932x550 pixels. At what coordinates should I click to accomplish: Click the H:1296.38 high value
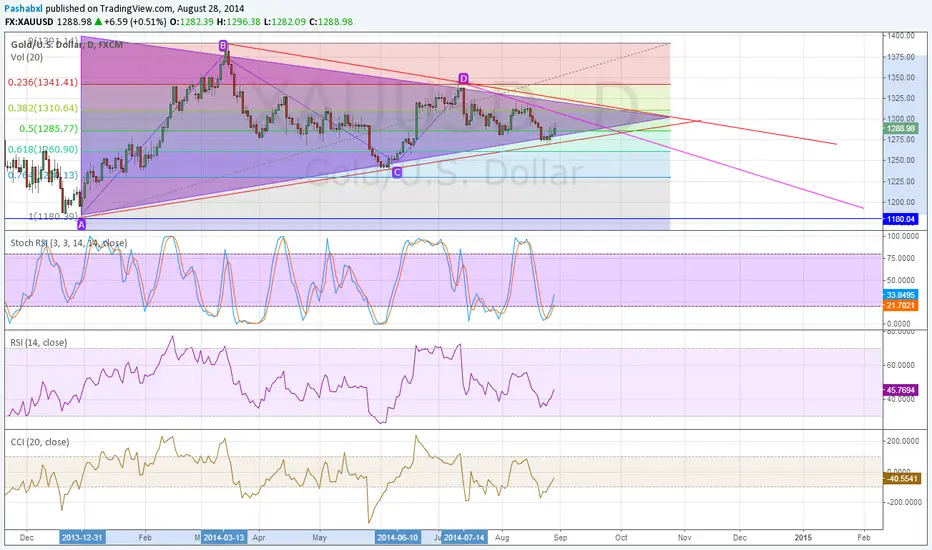(238, 21)
